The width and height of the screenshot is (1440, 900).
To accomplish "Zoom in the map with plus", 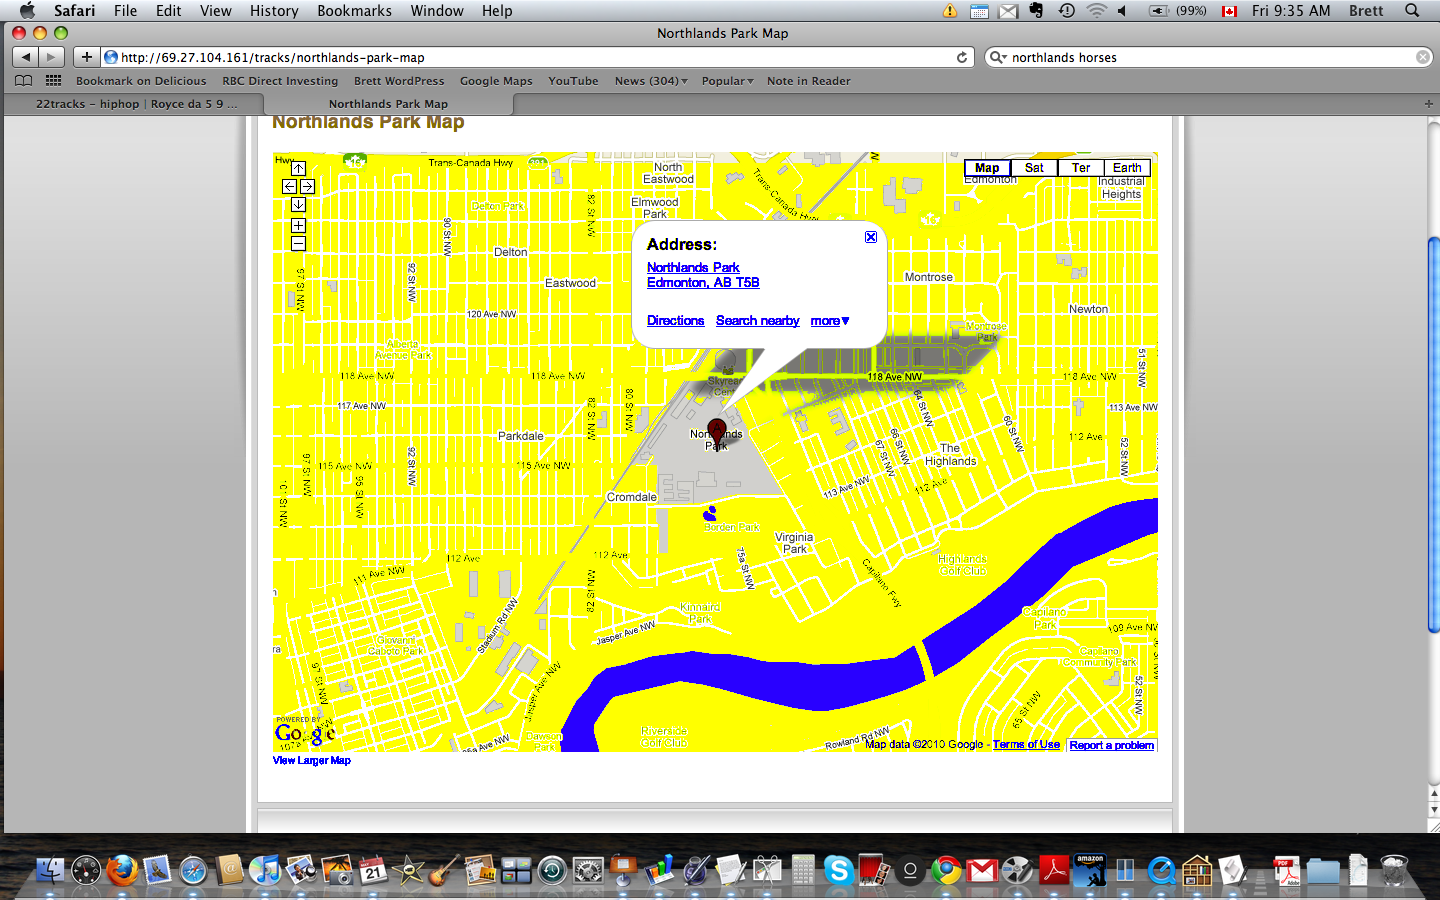I will 298,226.
